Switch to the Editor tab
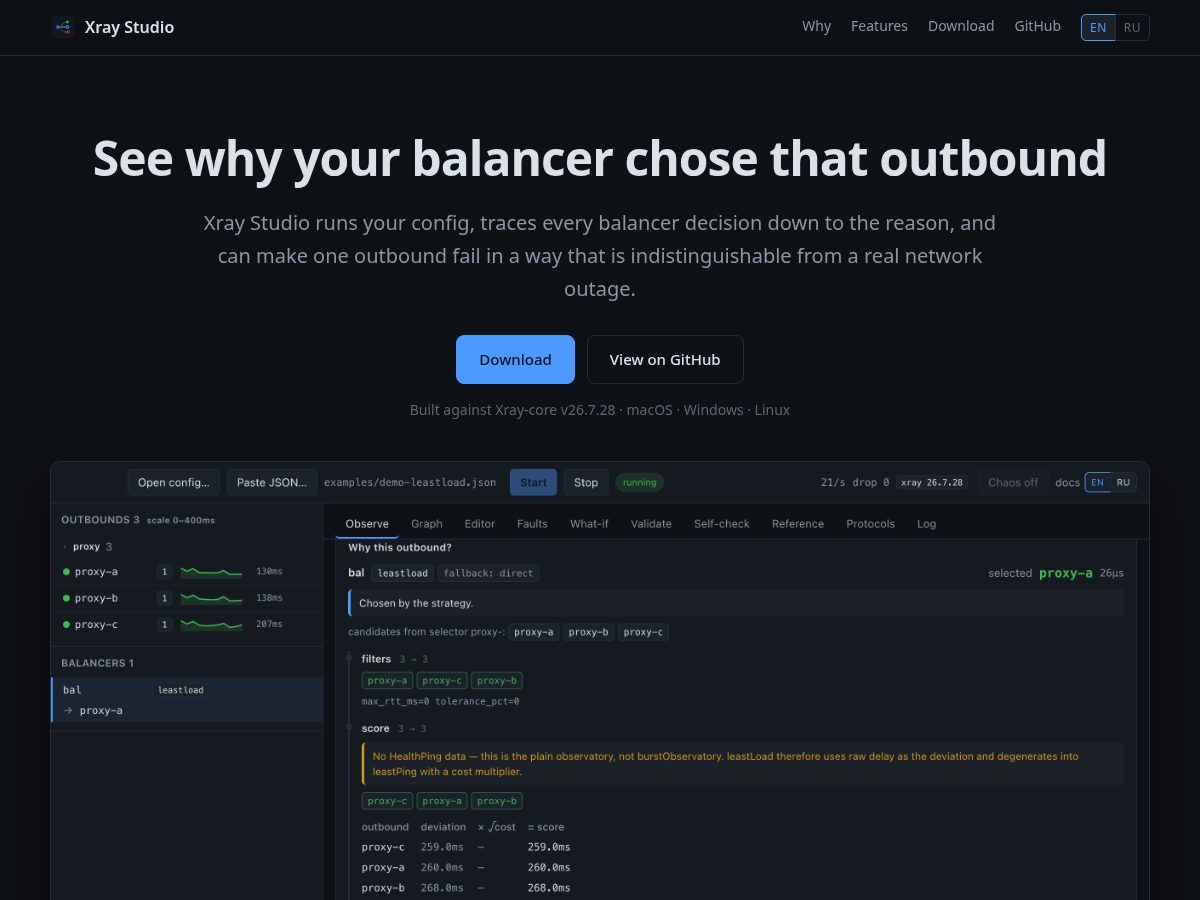The width and height of the screenshot is (1200, 900). tap(480, 523)
